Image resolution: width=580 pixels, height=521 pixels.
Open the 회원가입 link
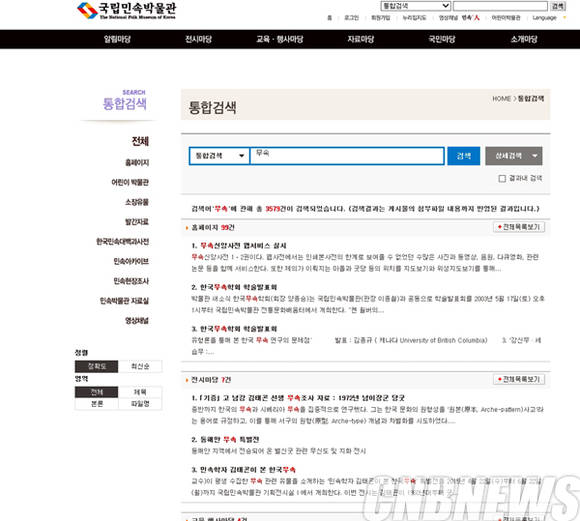381,18
